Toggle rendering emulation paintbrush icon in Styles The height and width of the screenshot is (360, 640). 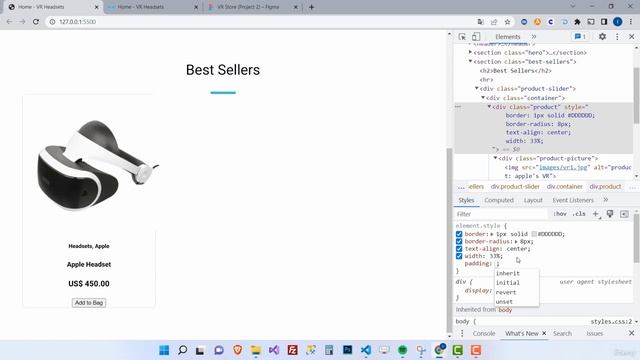point(610,214)
